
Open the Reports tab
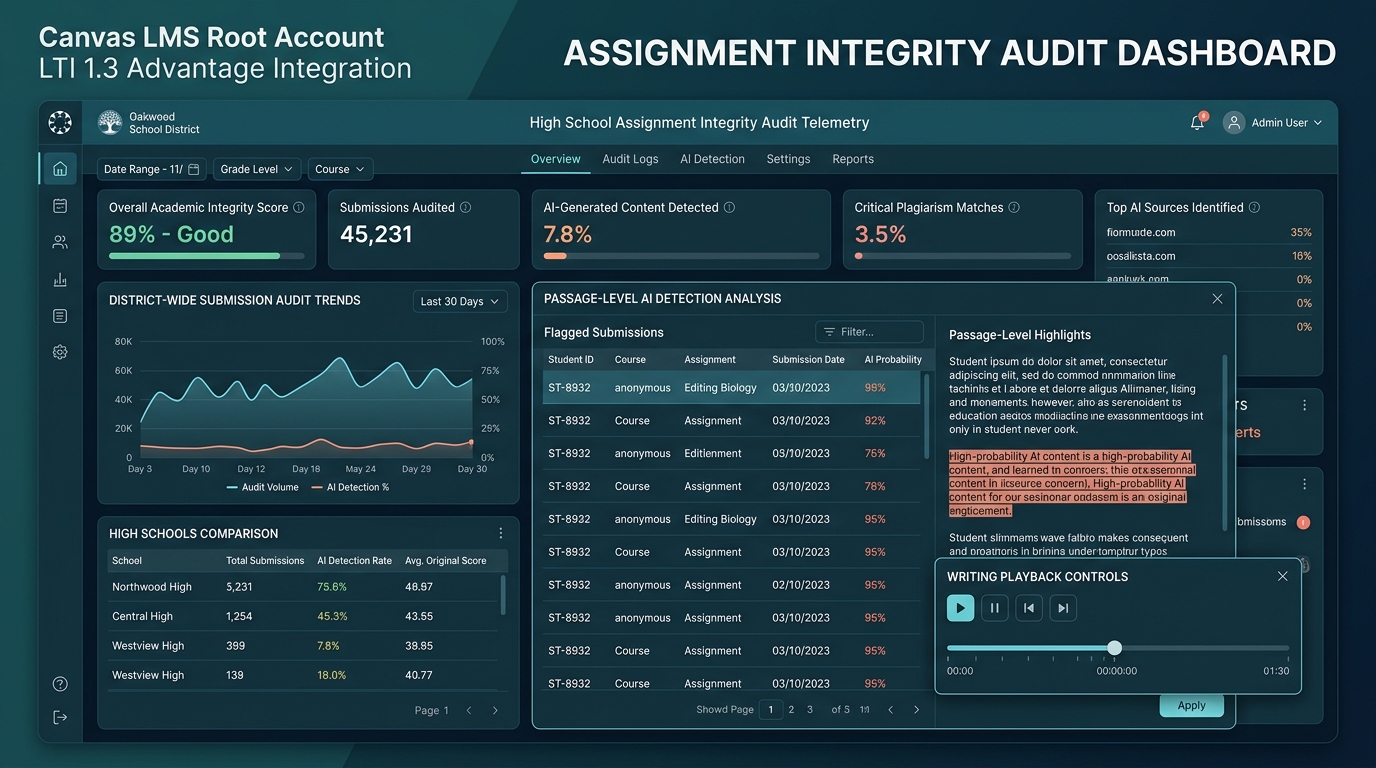853,159
